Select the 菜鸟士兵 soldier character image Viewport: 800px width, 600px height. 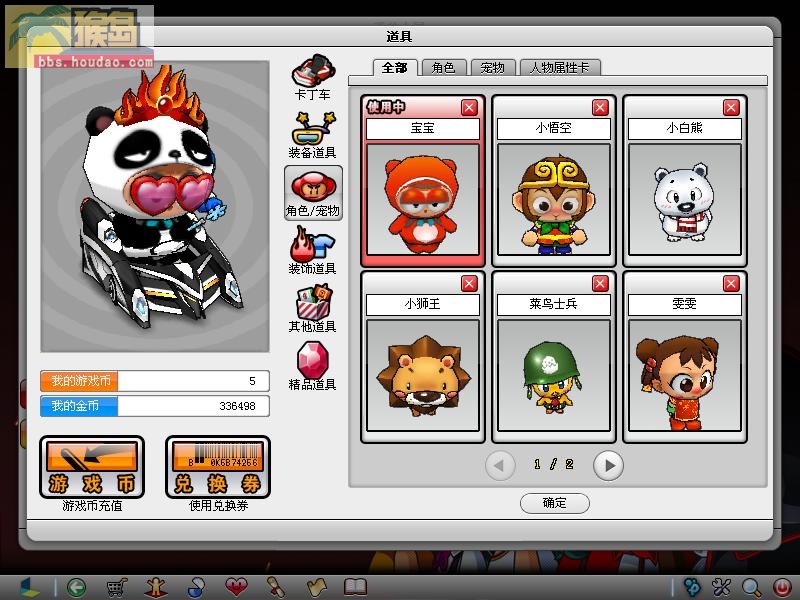[x=554, y=376]
